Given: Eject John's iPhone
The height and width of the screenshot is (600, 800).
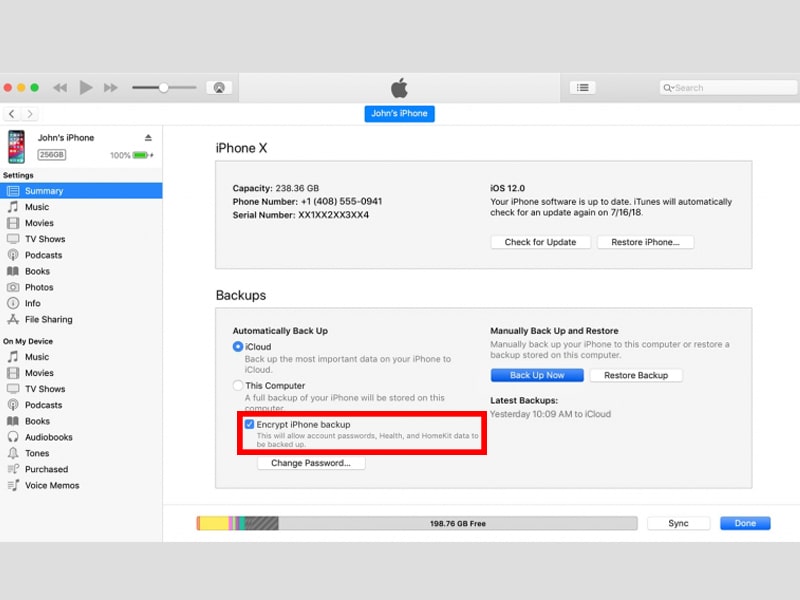Looking at the screenshot, I should [148, 138].
